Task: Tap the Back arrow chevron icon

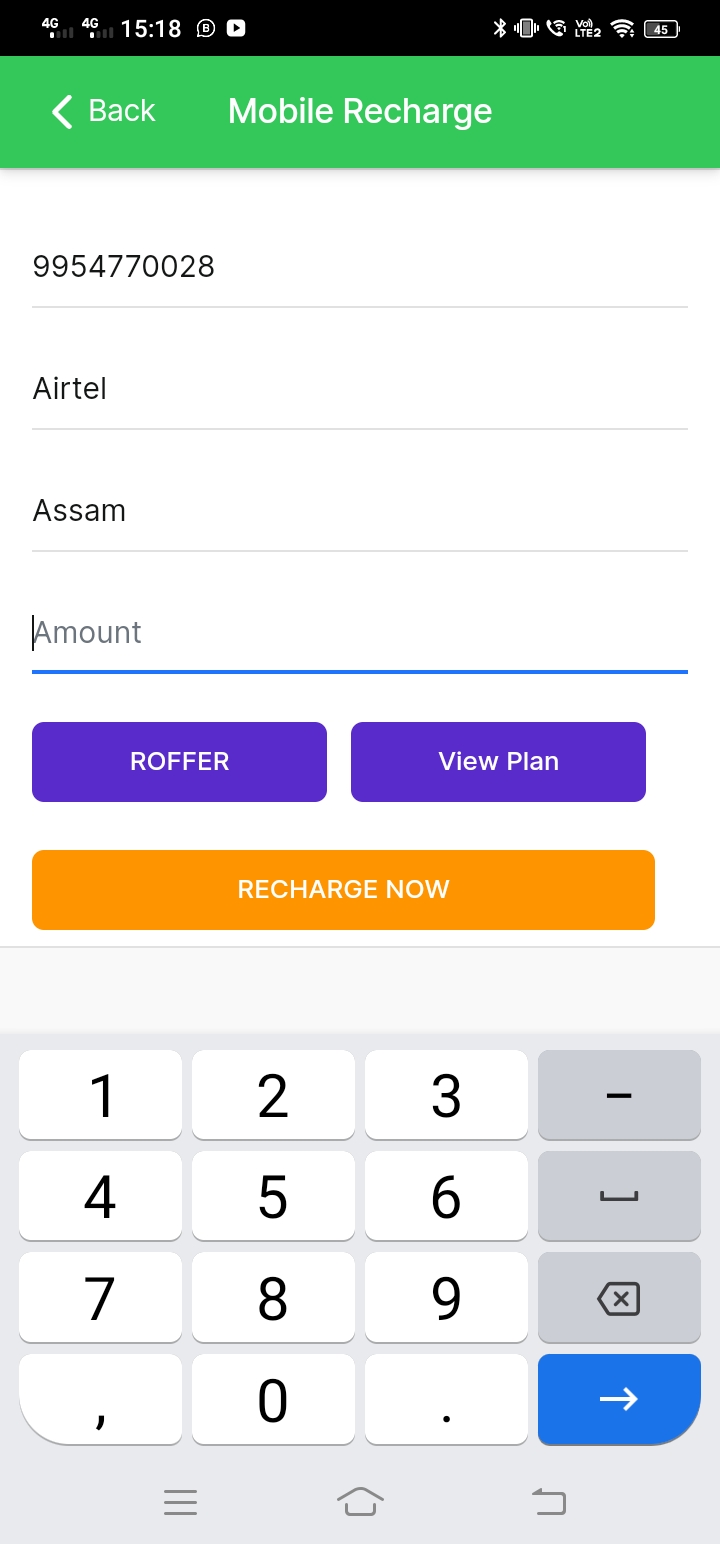Action: (x=62, y=111)
